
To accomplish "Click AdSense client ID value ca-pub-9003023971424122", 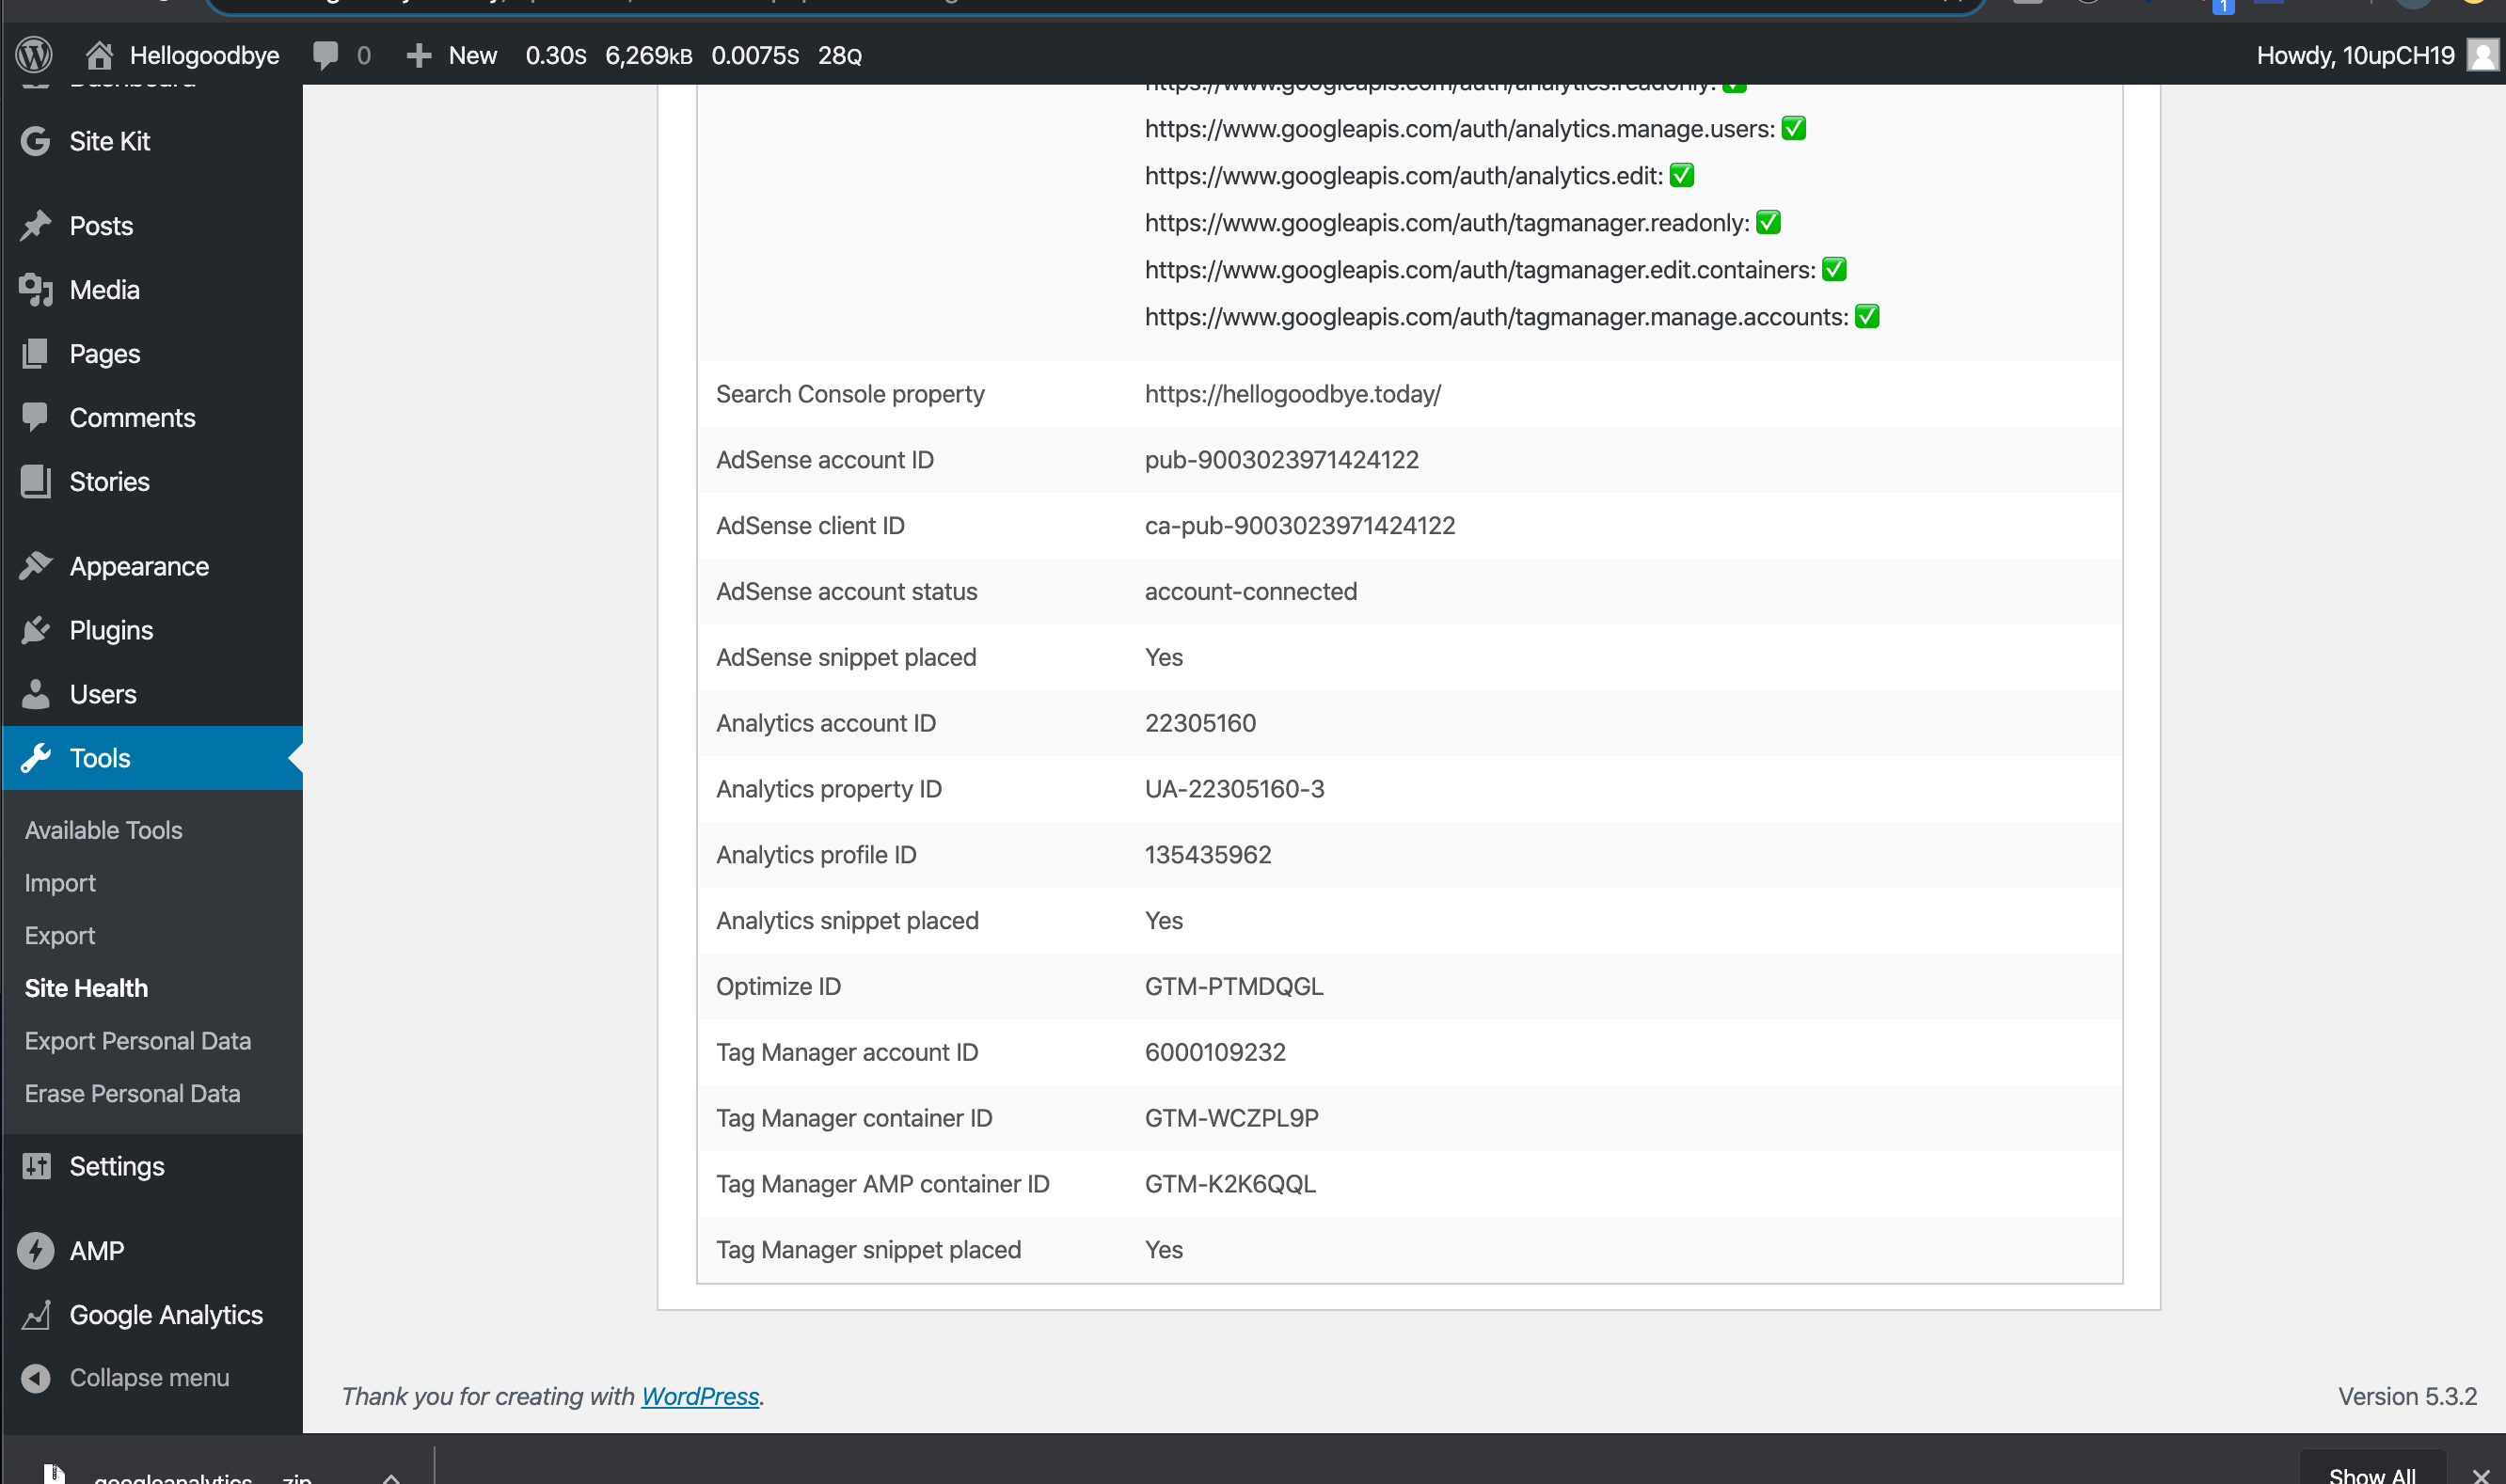I will click(1299, 526).
